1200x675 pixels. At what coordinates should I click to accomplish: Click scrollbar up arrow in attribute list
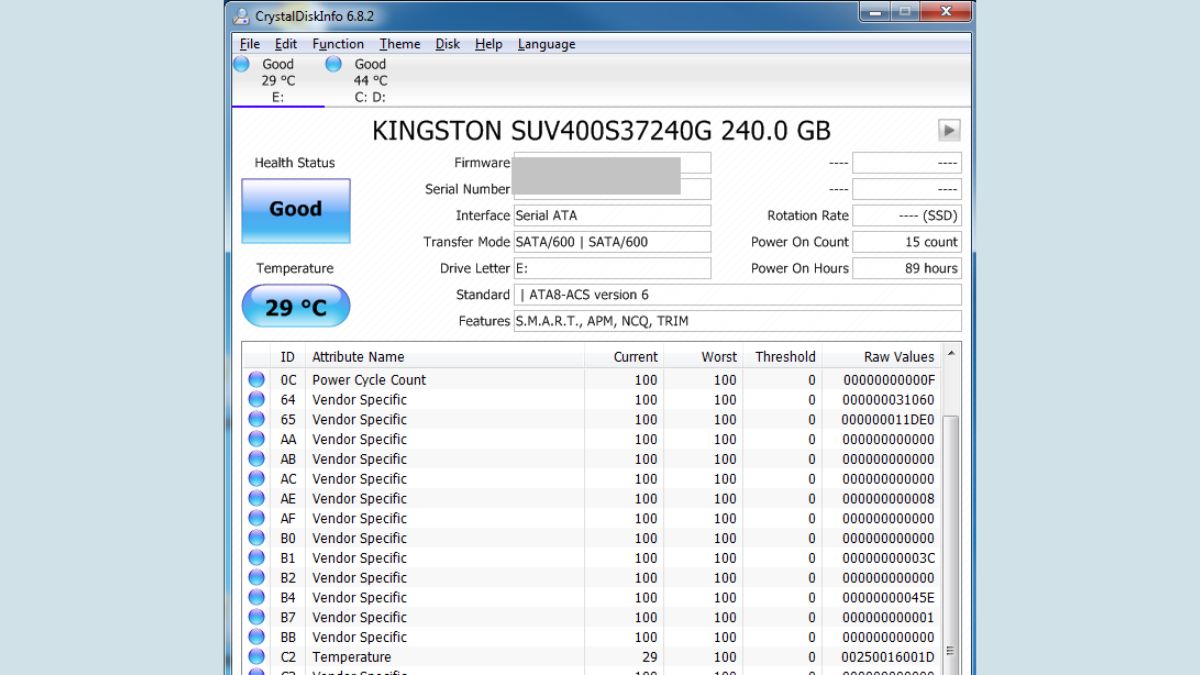(951, 354)
